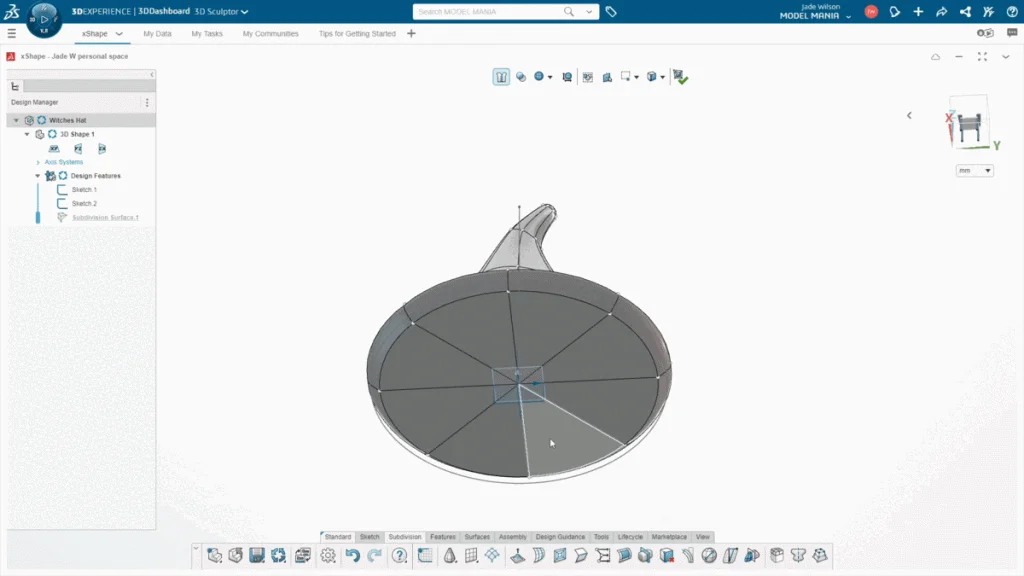Image resolution: width=1024 pixels, height=576 pixels.
Task: Open the Settings gear in bottom toolbar
Action: coord(328,556)
